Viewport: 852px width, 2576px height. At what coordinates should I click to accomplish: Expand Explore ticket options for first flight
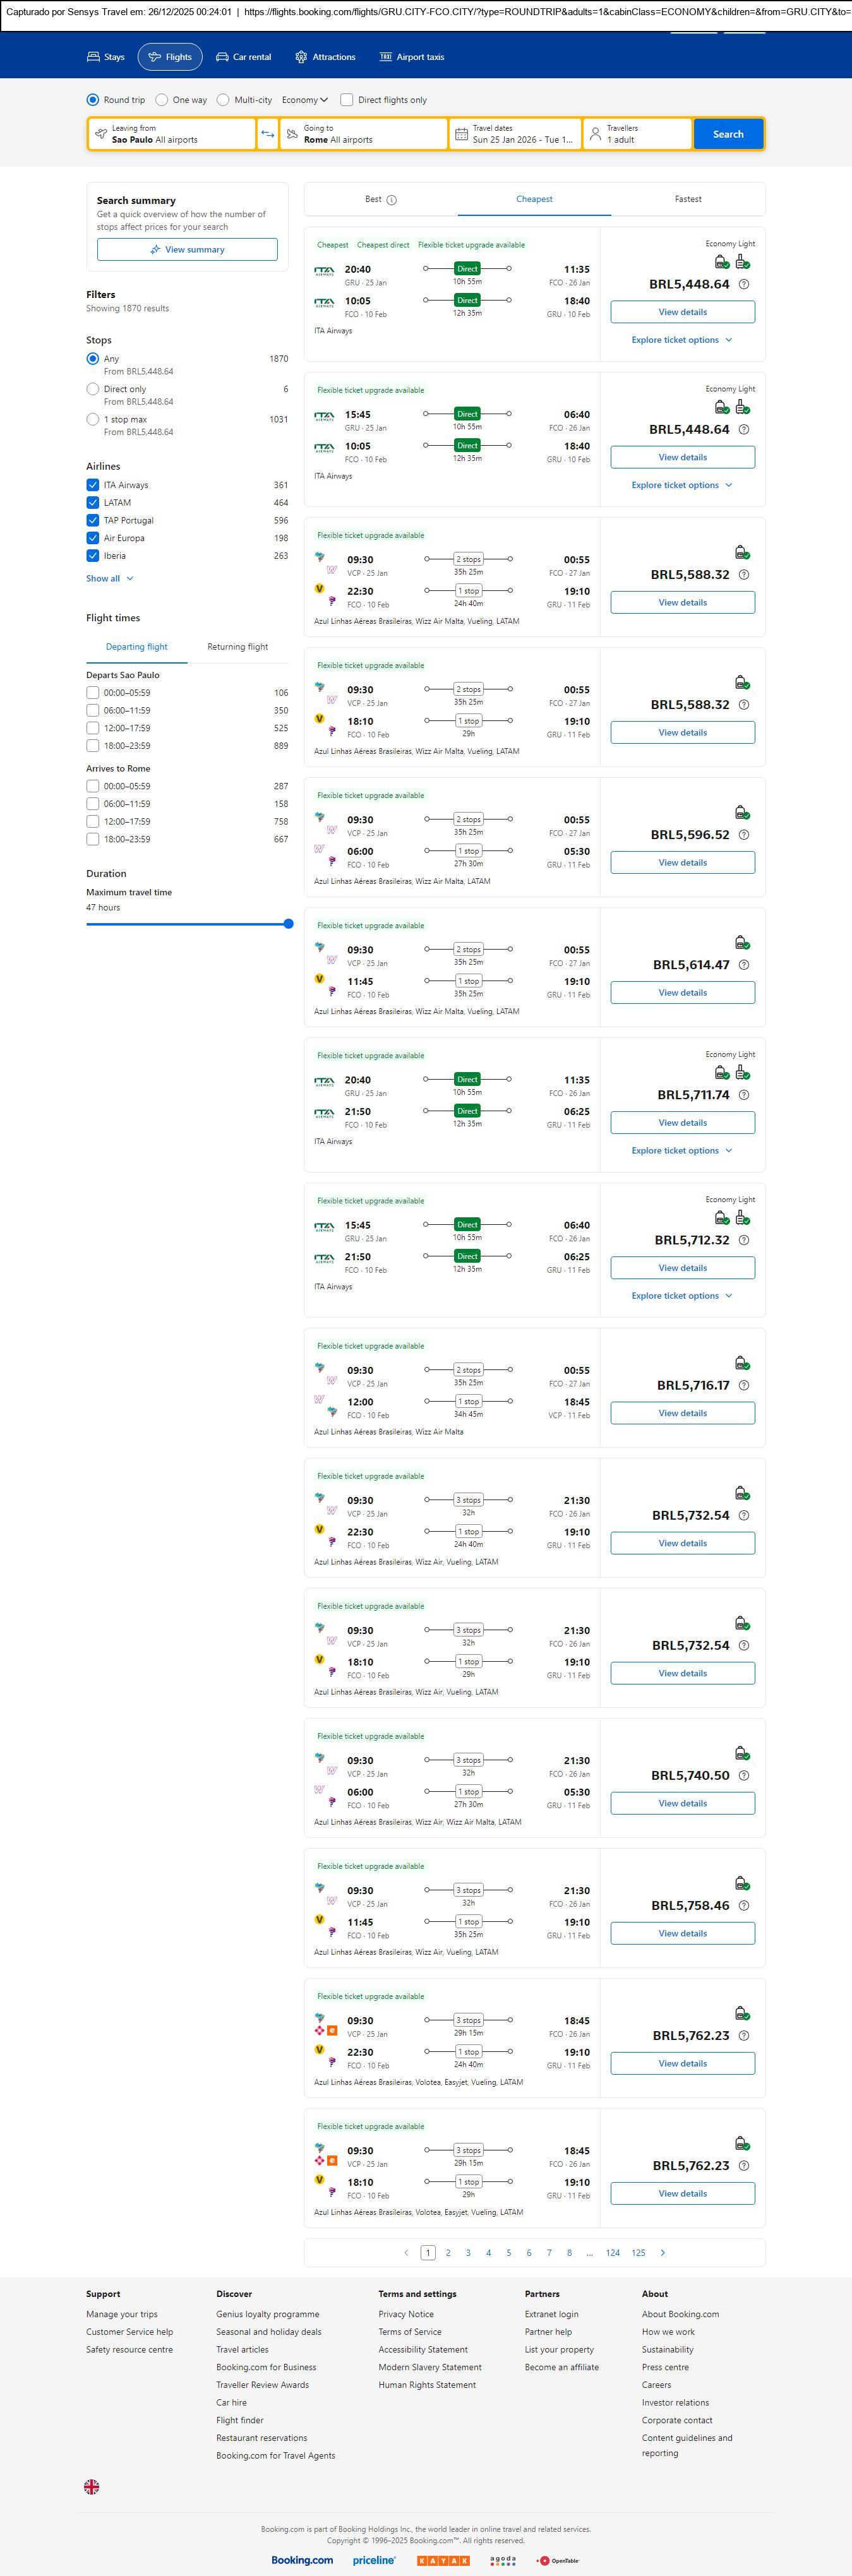(x=682, y=340)
